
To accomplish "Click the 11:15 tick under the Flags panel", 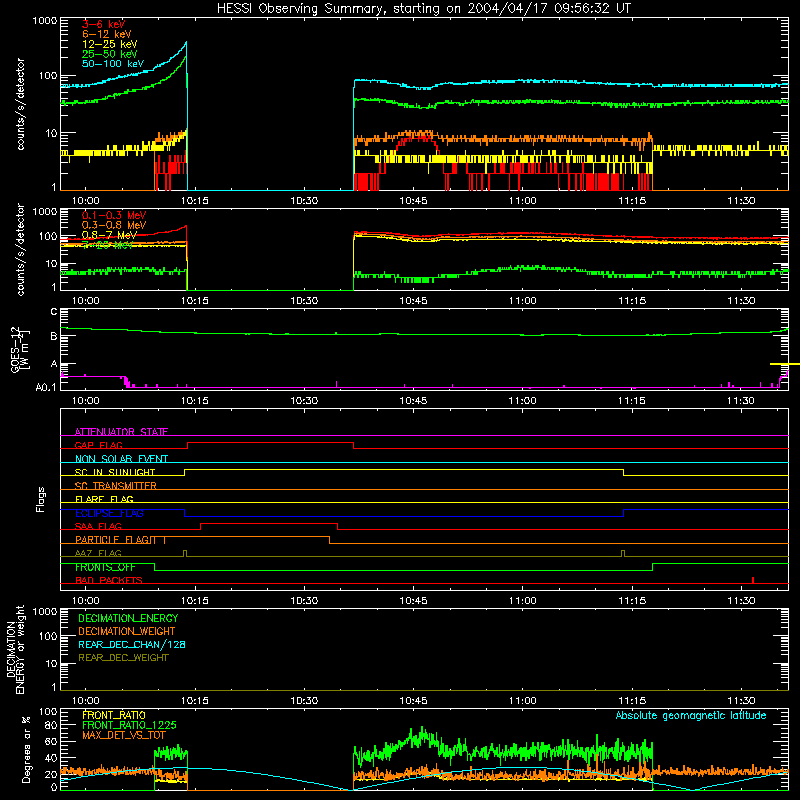I will 632,601.
